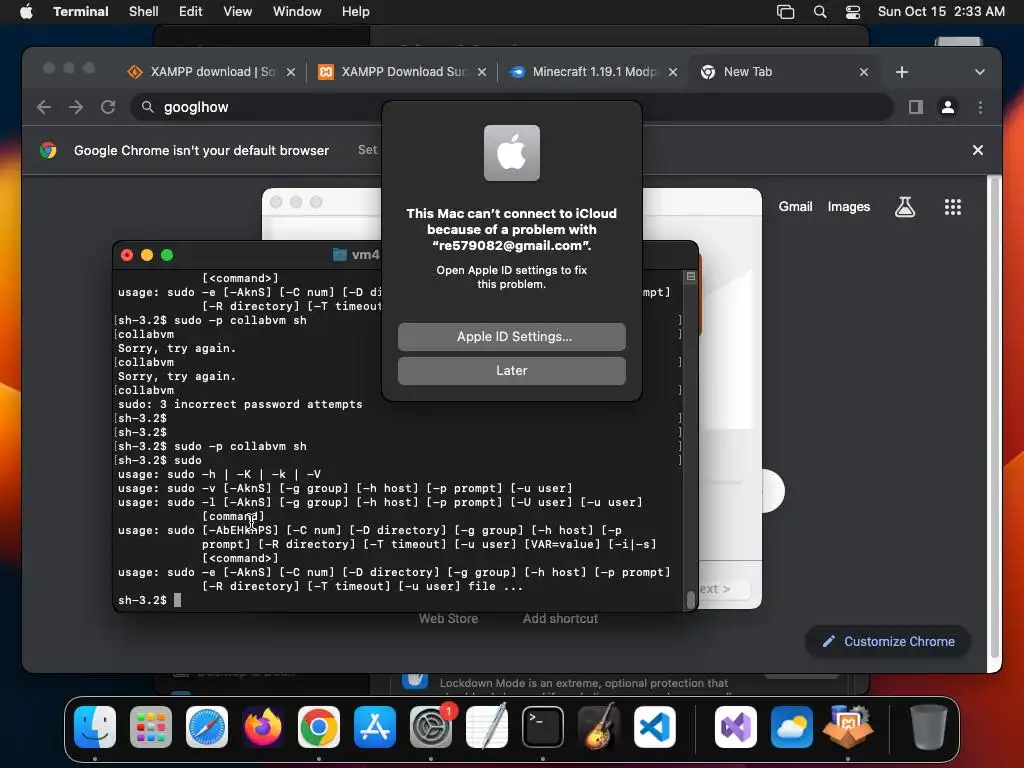Screen dimensions: 1024x768
Task: Click the Chrome page vertical scrollbar
Action: click(x=995, y=418)
